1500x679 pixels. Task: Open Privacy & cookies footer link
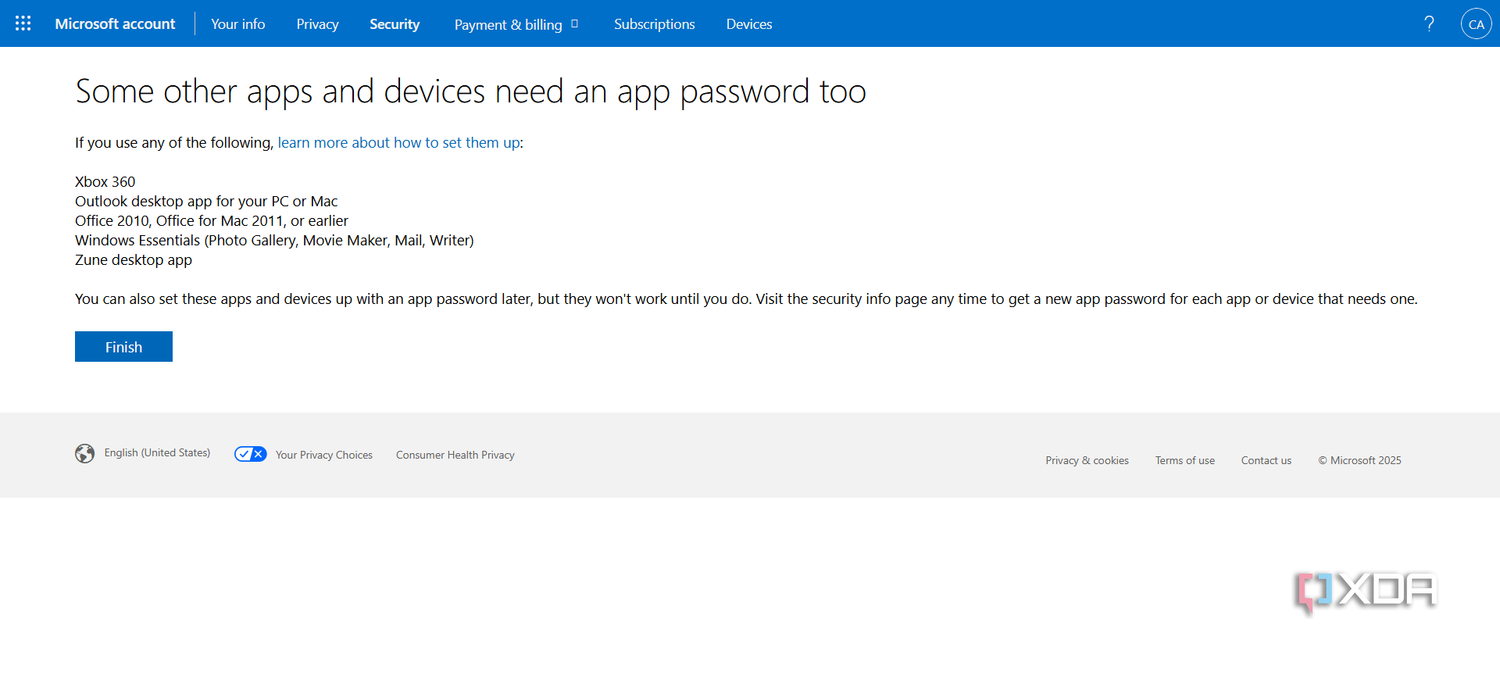pos(1087,461)
